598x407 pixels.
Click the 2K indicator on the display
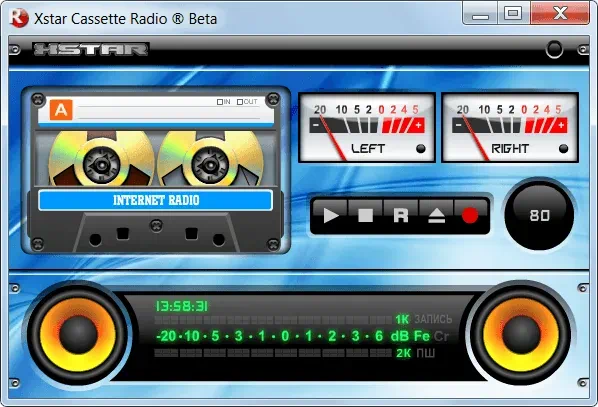tap(403, 353)
